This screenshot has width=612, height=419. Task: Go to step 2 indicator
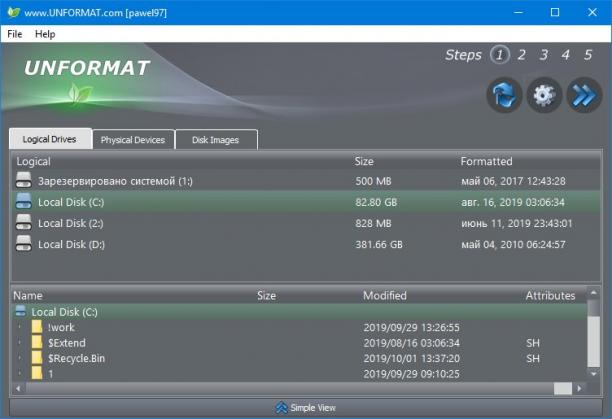pos(521,55)
